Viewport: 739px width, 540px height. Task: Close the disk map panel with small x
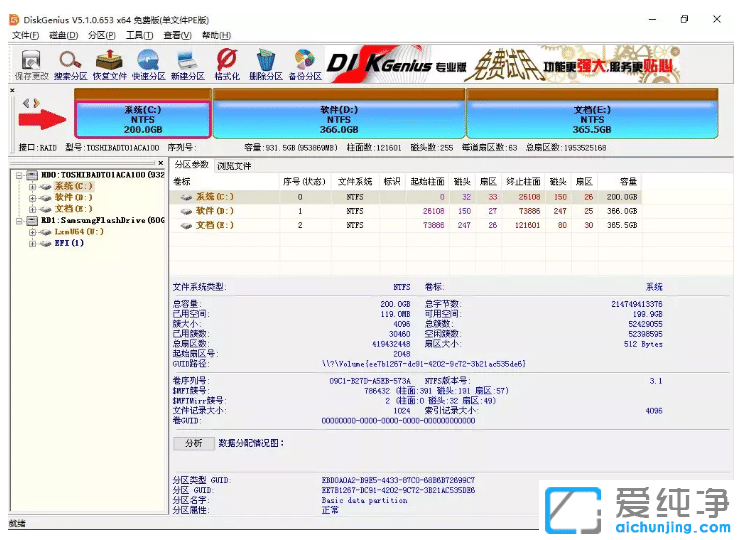(x=12, y=90)
